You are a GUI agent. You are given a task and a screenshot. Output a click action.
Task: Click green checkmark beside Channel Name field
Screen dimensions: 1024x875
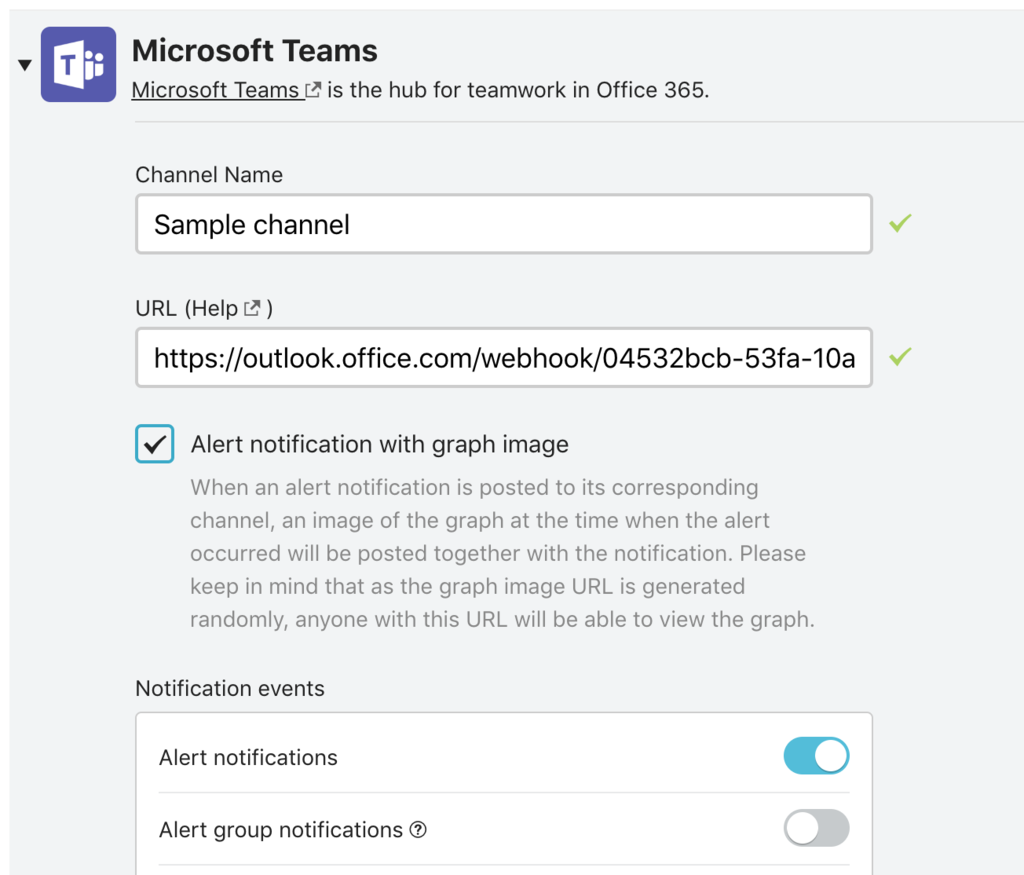[900, 223]
